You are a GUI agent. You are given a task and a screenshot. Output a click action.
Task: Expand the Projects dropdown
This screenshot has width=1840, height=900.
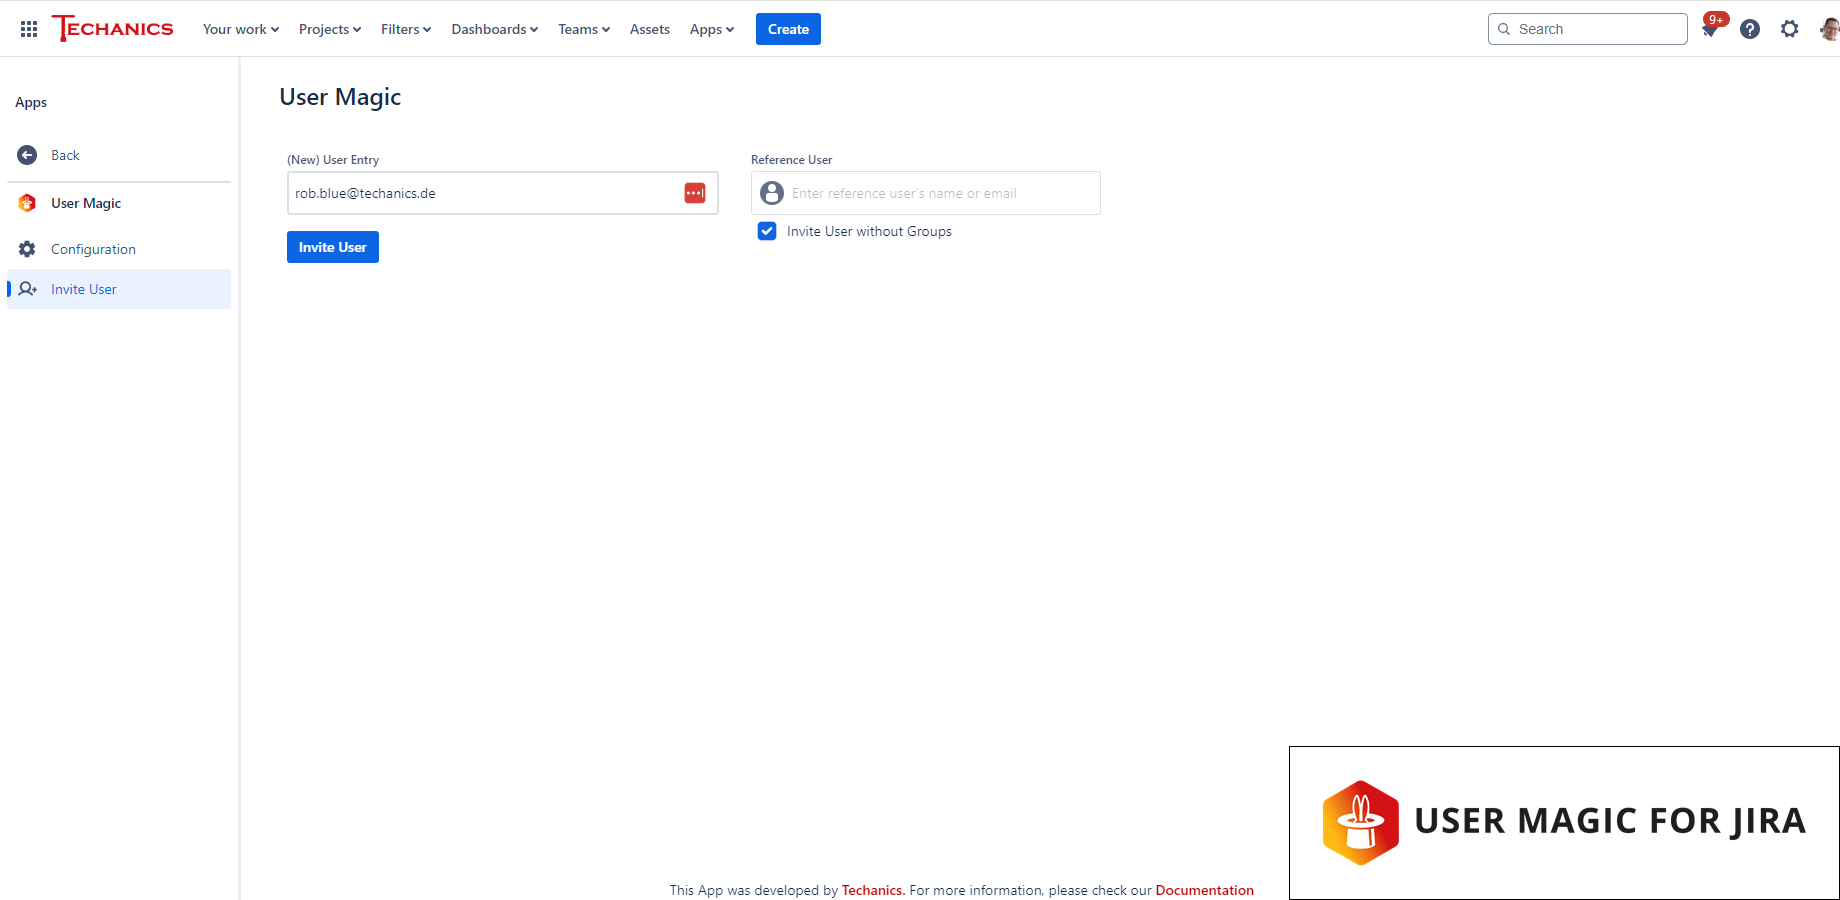(x=330, y=29)
